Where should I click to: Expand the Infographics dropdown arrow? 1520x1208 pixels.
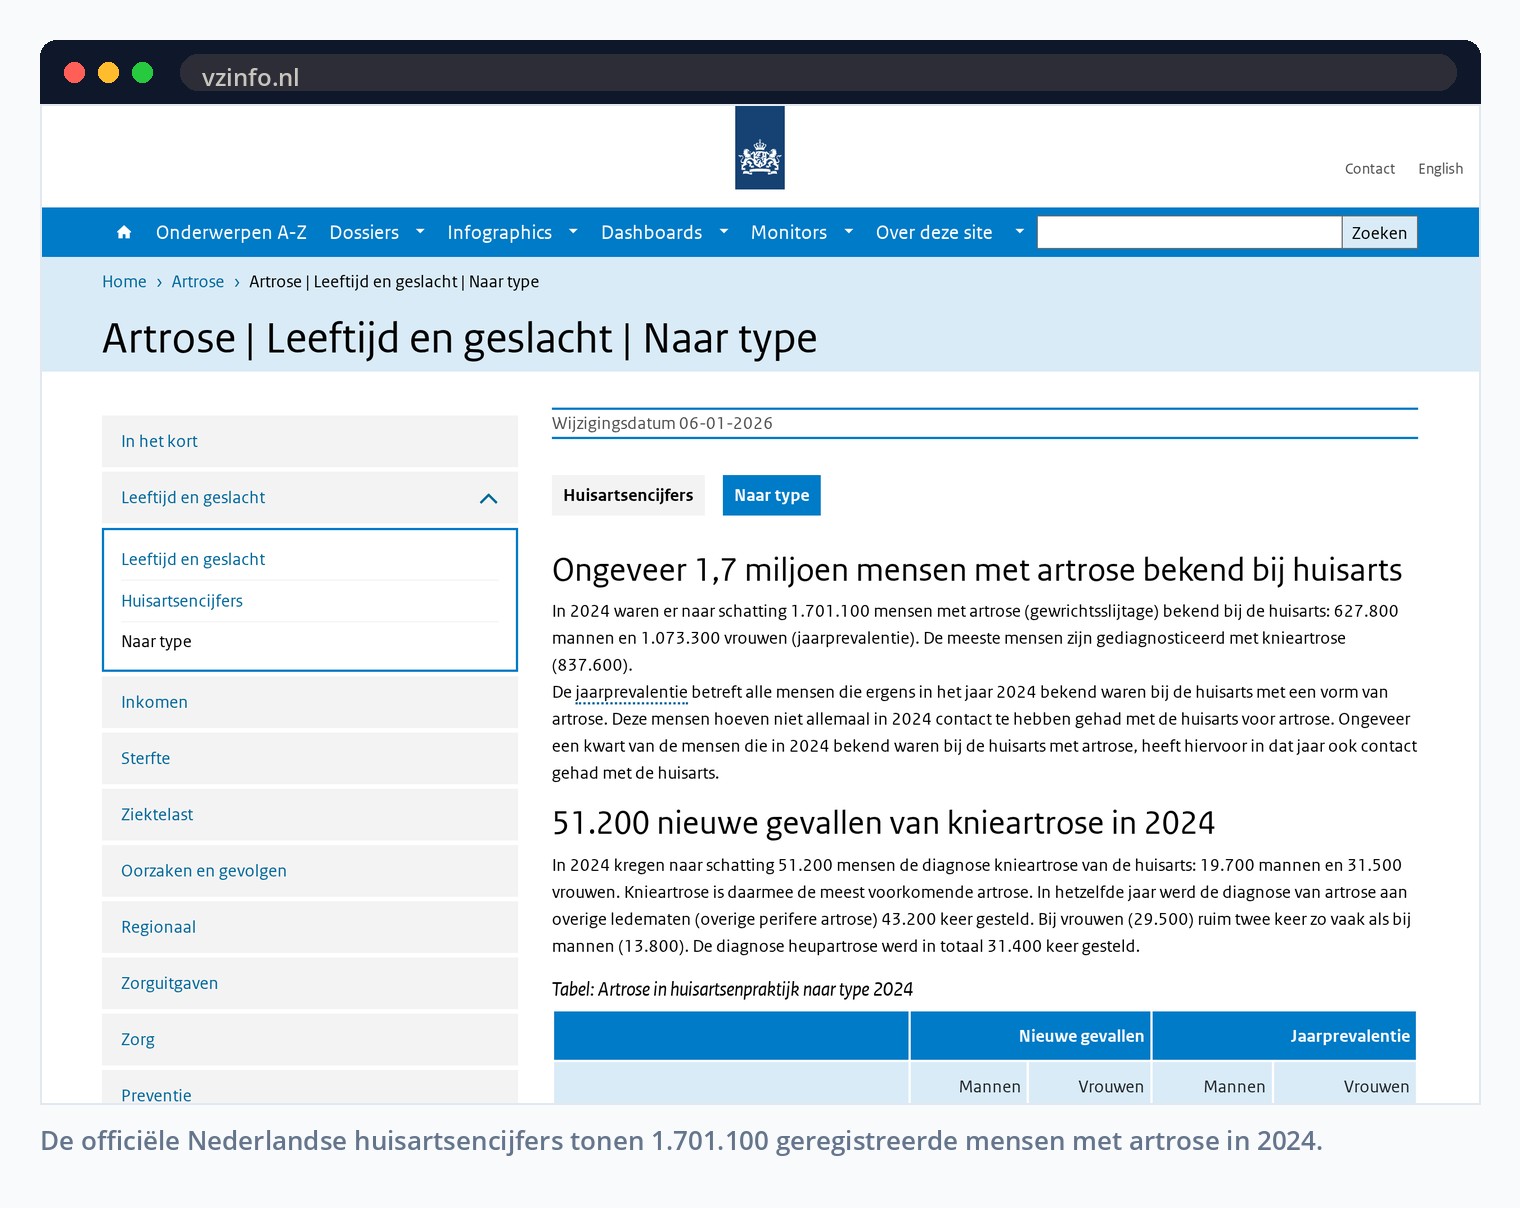coord(573,232)
